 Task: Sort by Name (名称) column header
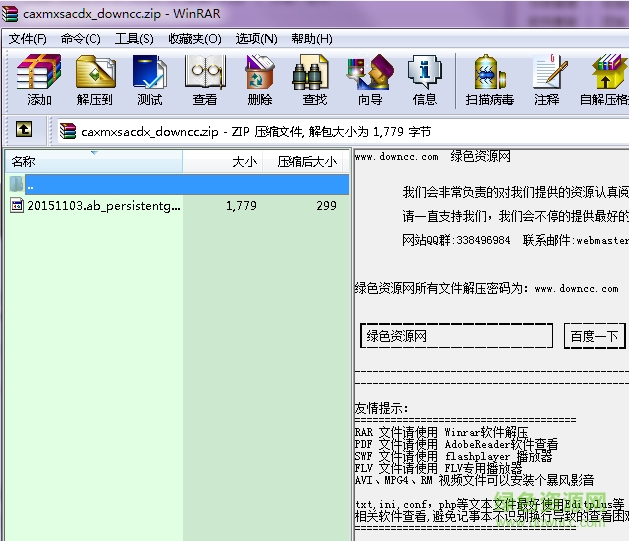click(x=94, y=162)
